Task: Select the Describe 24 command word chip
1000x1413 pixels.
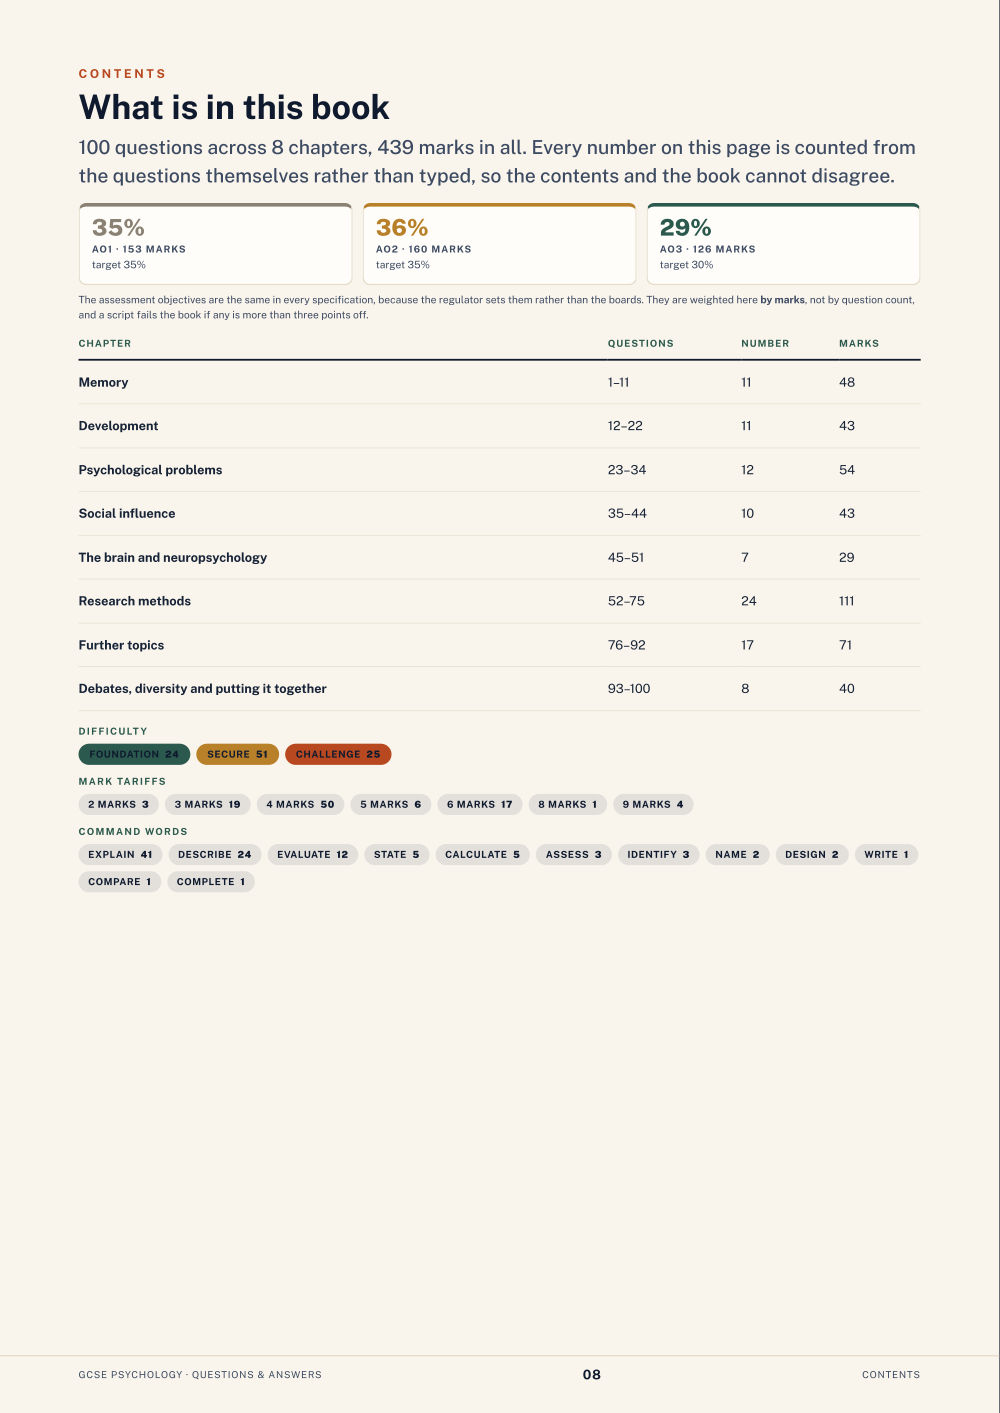Action: pos(215,854)
